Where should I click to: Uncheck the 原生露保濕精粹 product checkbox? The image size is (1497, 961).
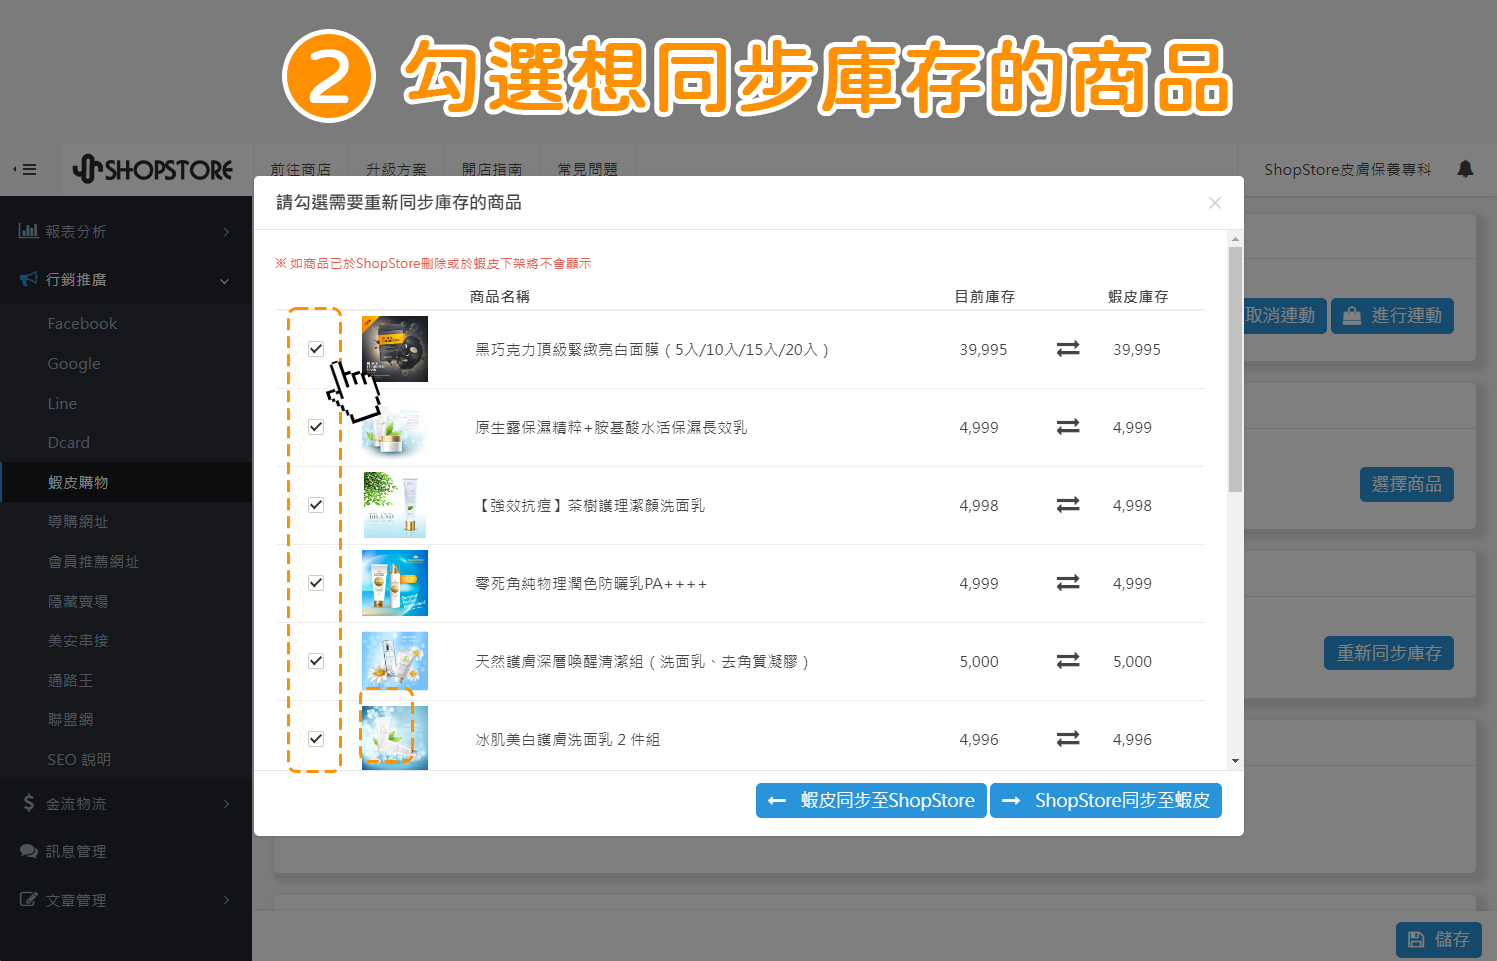pyautogui.click(x=316, y=427)
